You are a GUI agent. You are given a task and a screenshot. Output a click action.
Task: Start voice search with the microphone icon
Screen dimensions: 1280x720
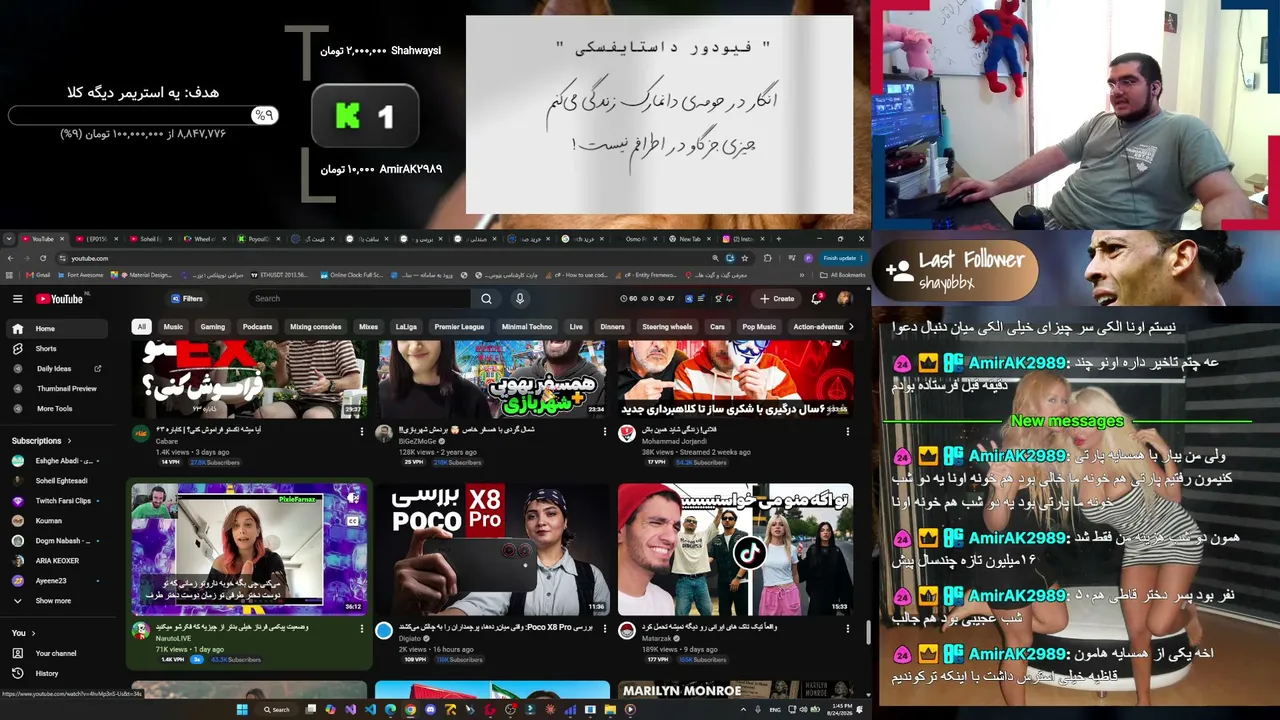[520, 299]
